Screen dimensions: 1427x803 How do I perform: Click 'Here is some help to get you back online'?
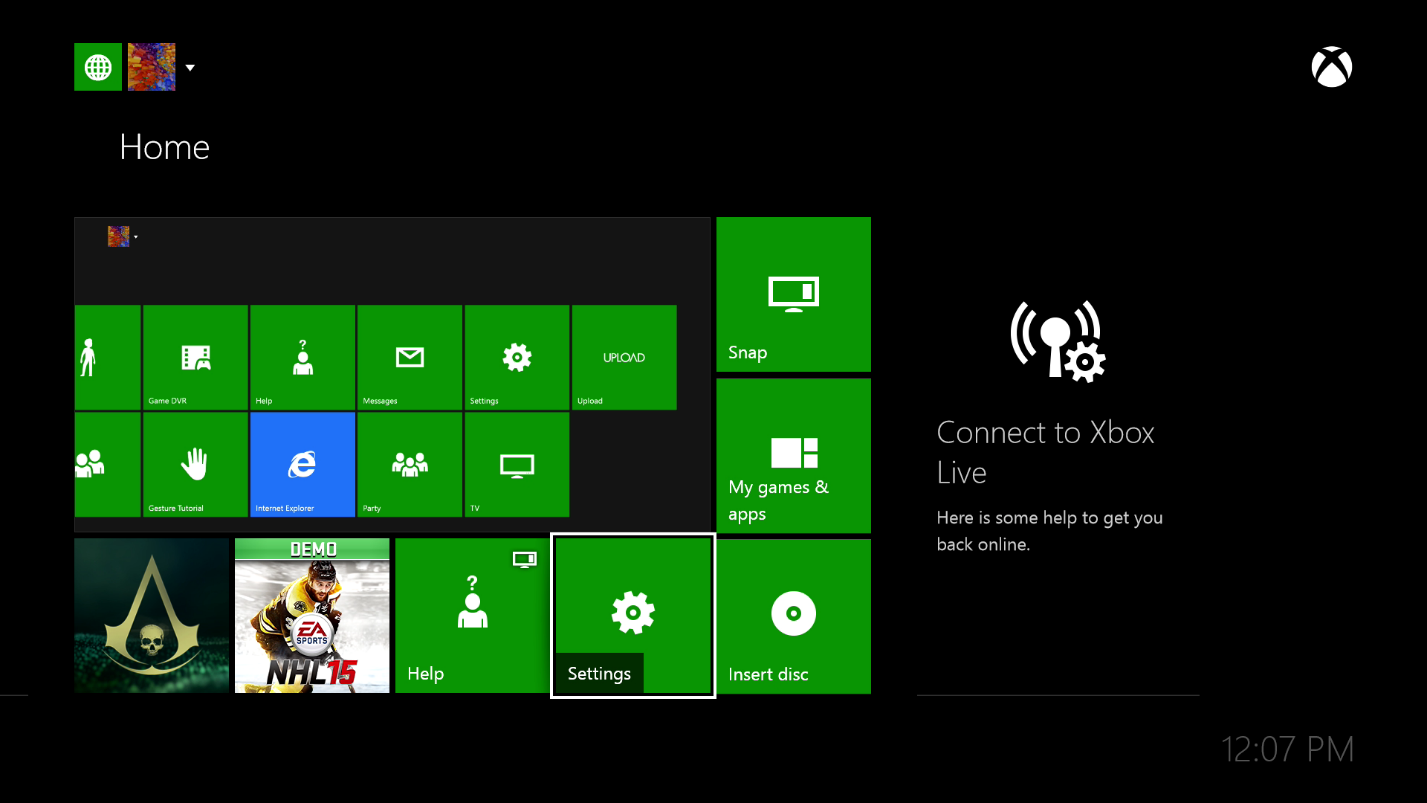click(x=1050, y=531)
